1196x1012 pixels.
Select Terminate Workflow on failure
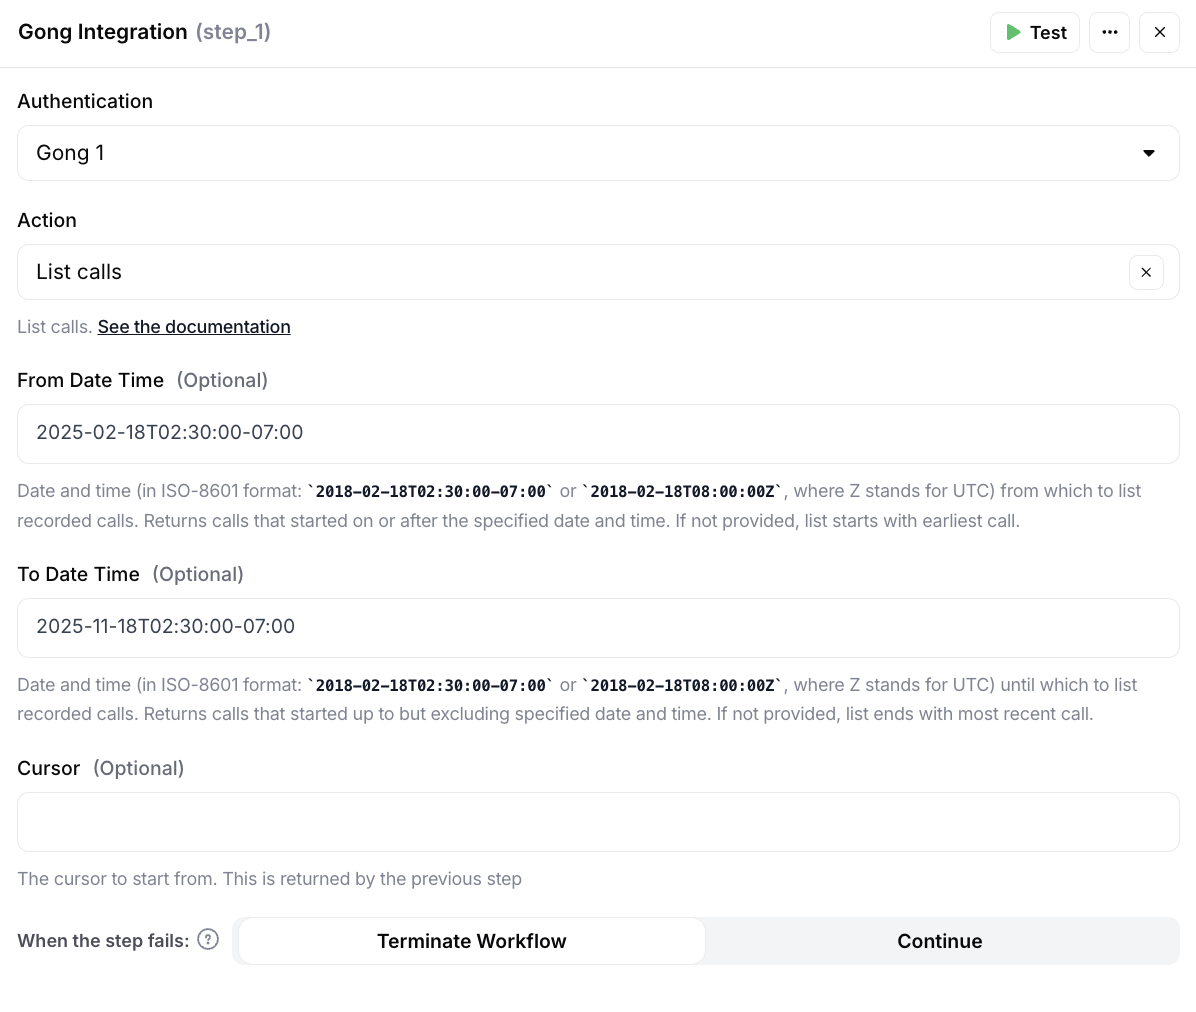click(471, 941)
